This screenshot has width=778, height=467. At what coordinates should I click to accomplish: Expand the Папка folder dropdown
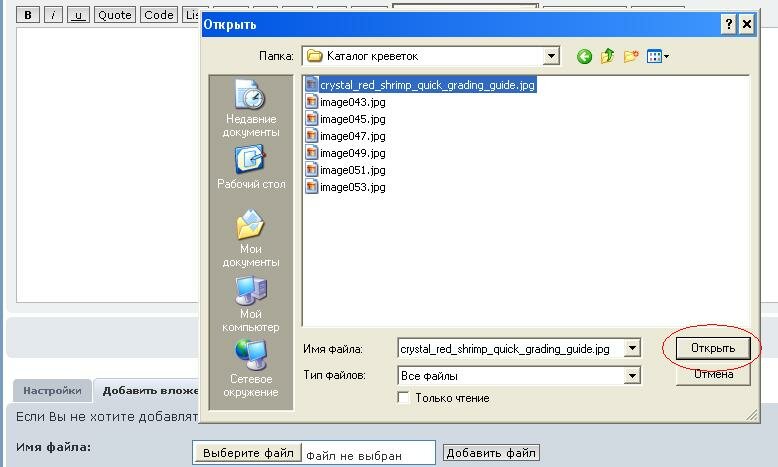pos(551,56)
